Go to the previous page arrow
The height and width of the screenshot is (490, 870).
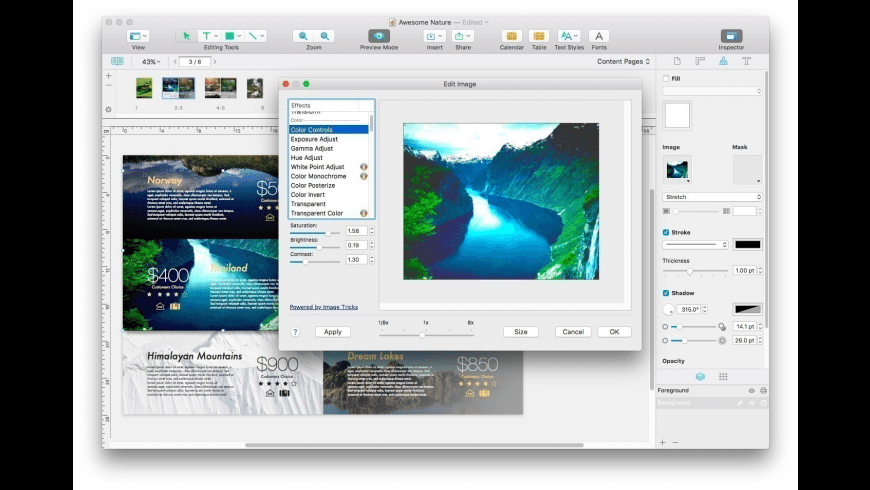tap(175, 62)
